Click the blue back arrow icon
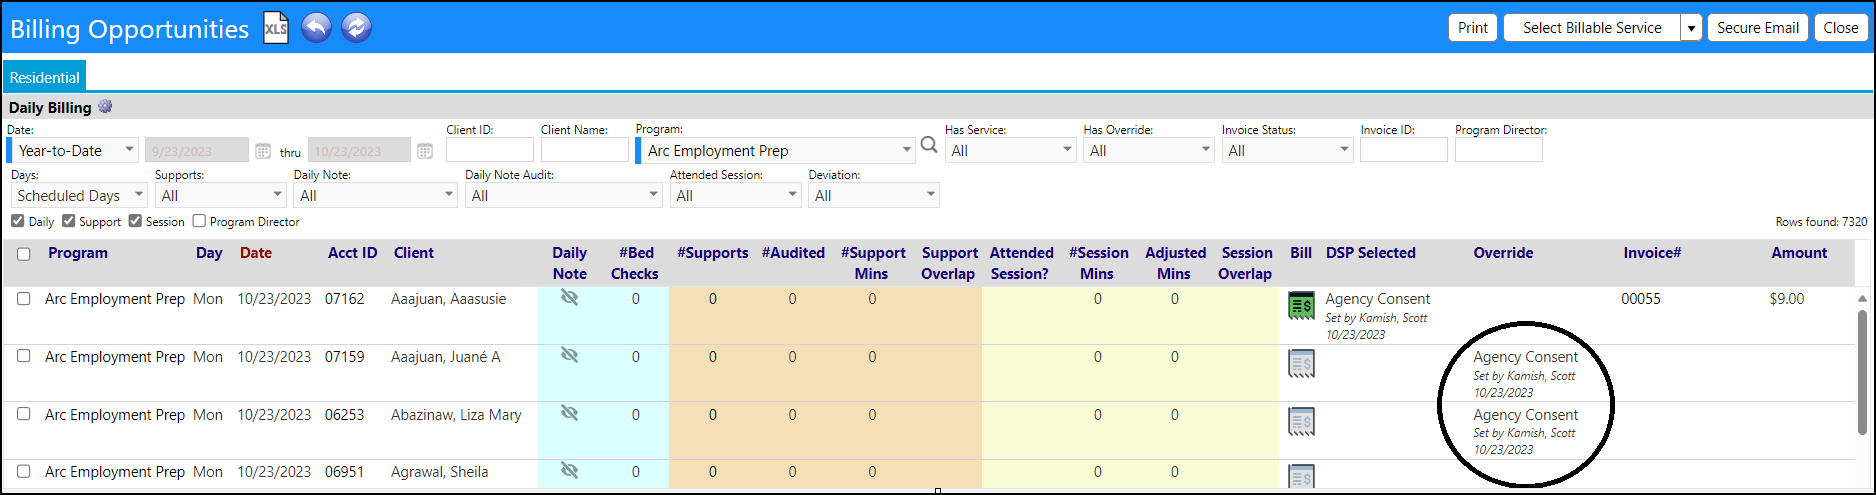Image resolution: width=1876 pixels, height=495 pixels. [316, 27]
